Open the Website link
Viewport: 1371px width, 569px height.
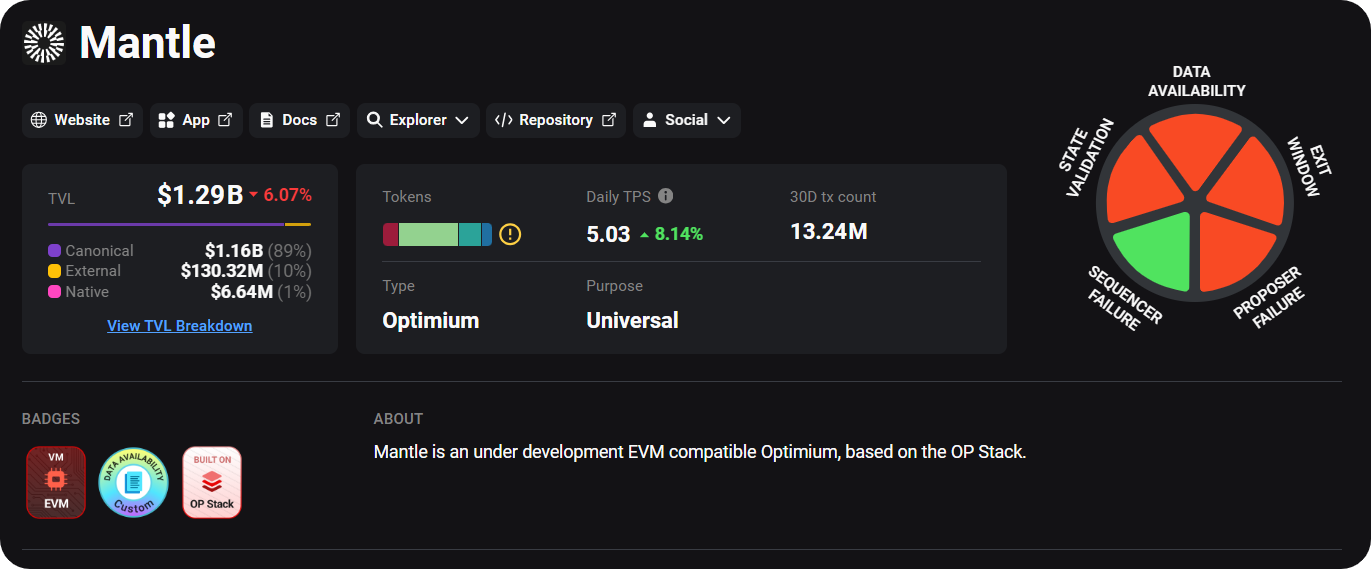82,120
